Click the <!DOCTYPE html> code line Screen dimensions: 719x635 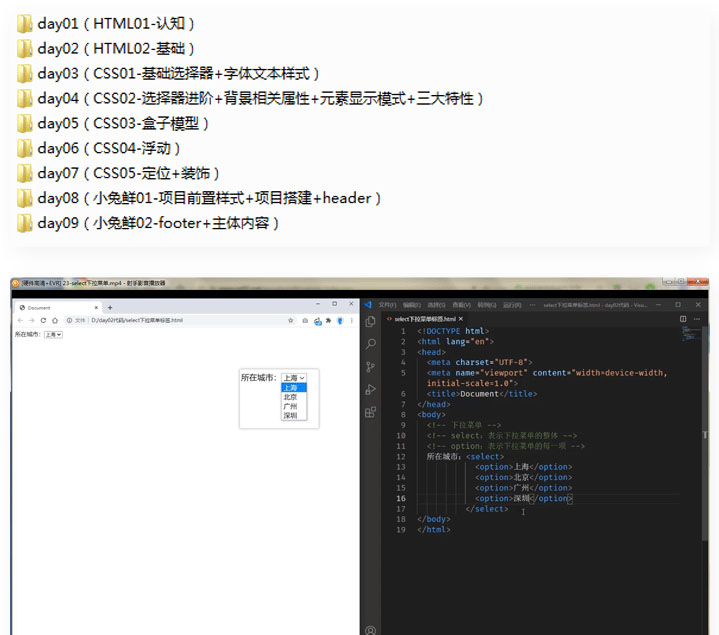pos(453,331)
